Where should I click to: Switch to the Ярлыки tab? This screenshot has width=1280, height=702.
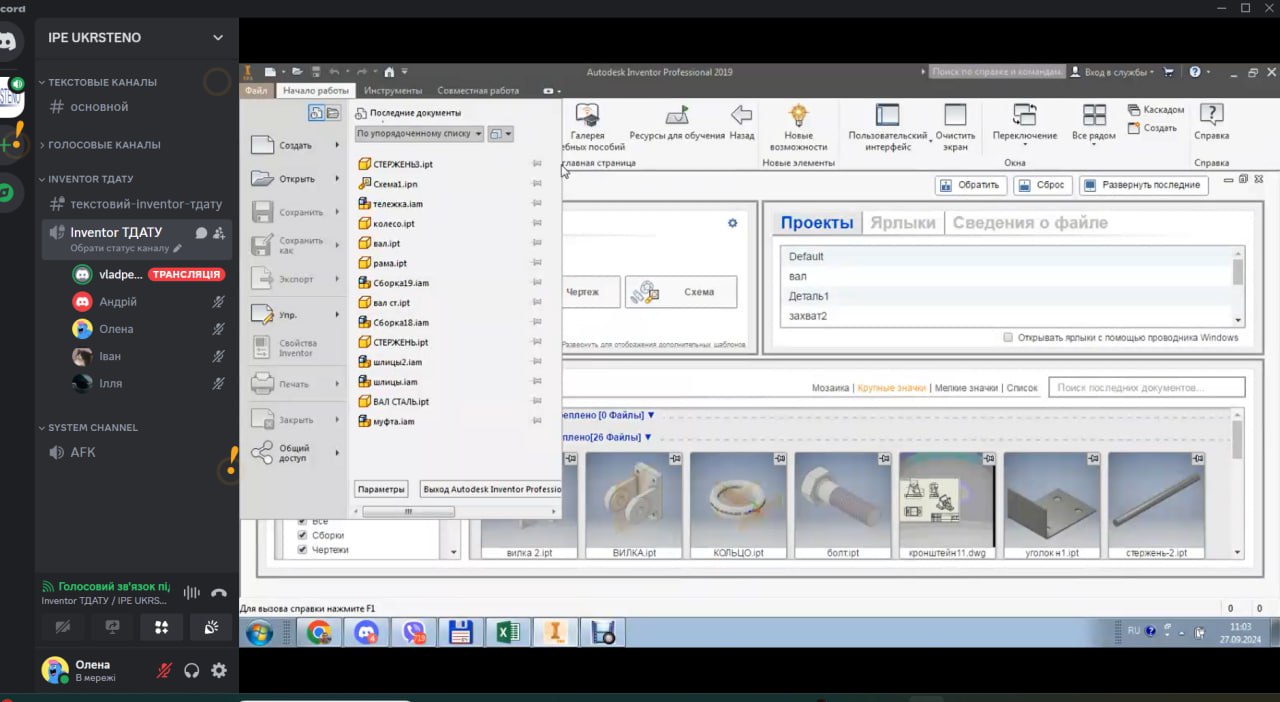pyautogui.click(x=902, y=223)
